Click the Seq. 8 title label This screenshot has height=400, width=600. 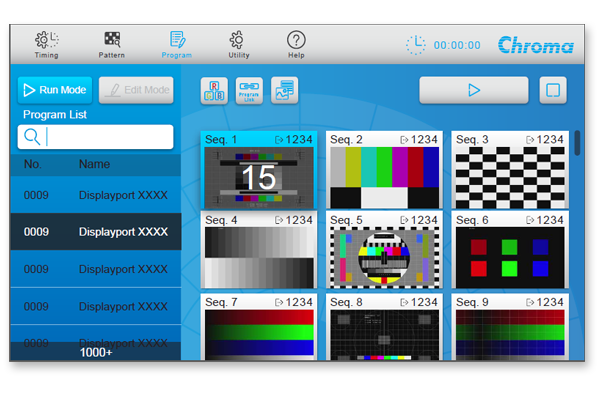[346, 302]
